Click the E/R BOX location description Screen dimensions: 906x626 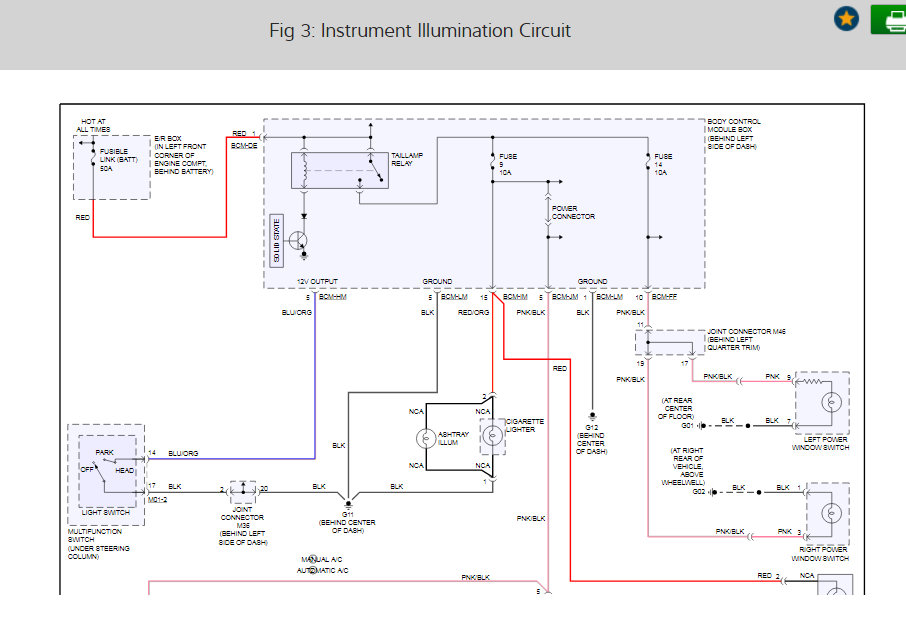click(x=183, y=155)
